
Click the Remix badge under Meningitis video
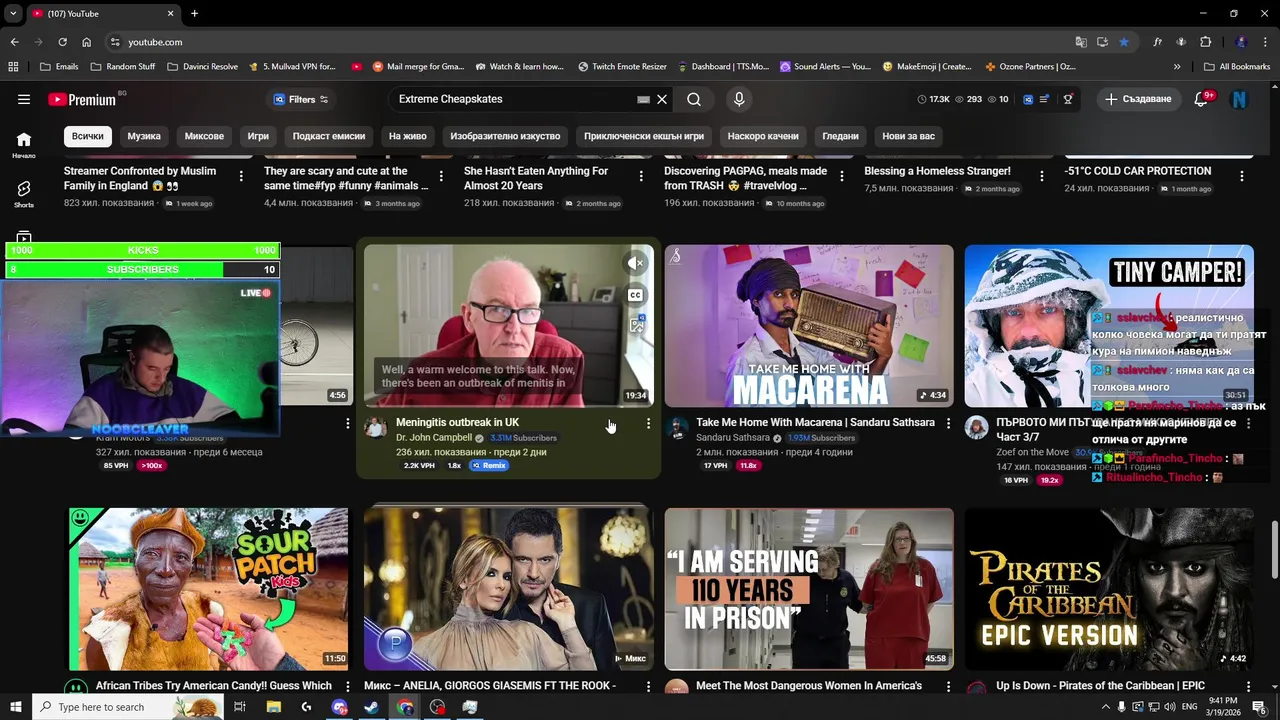tap(489, 465)
